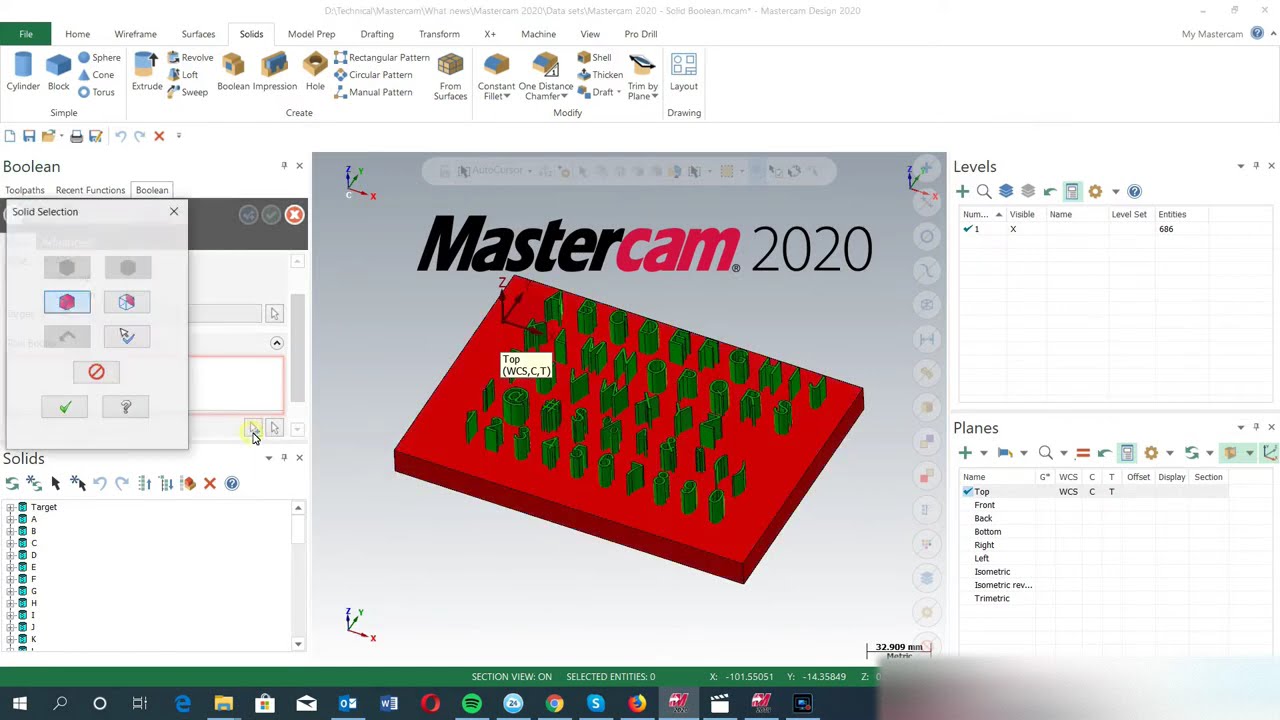Use the Thicken tool

[x=600, y=75]
